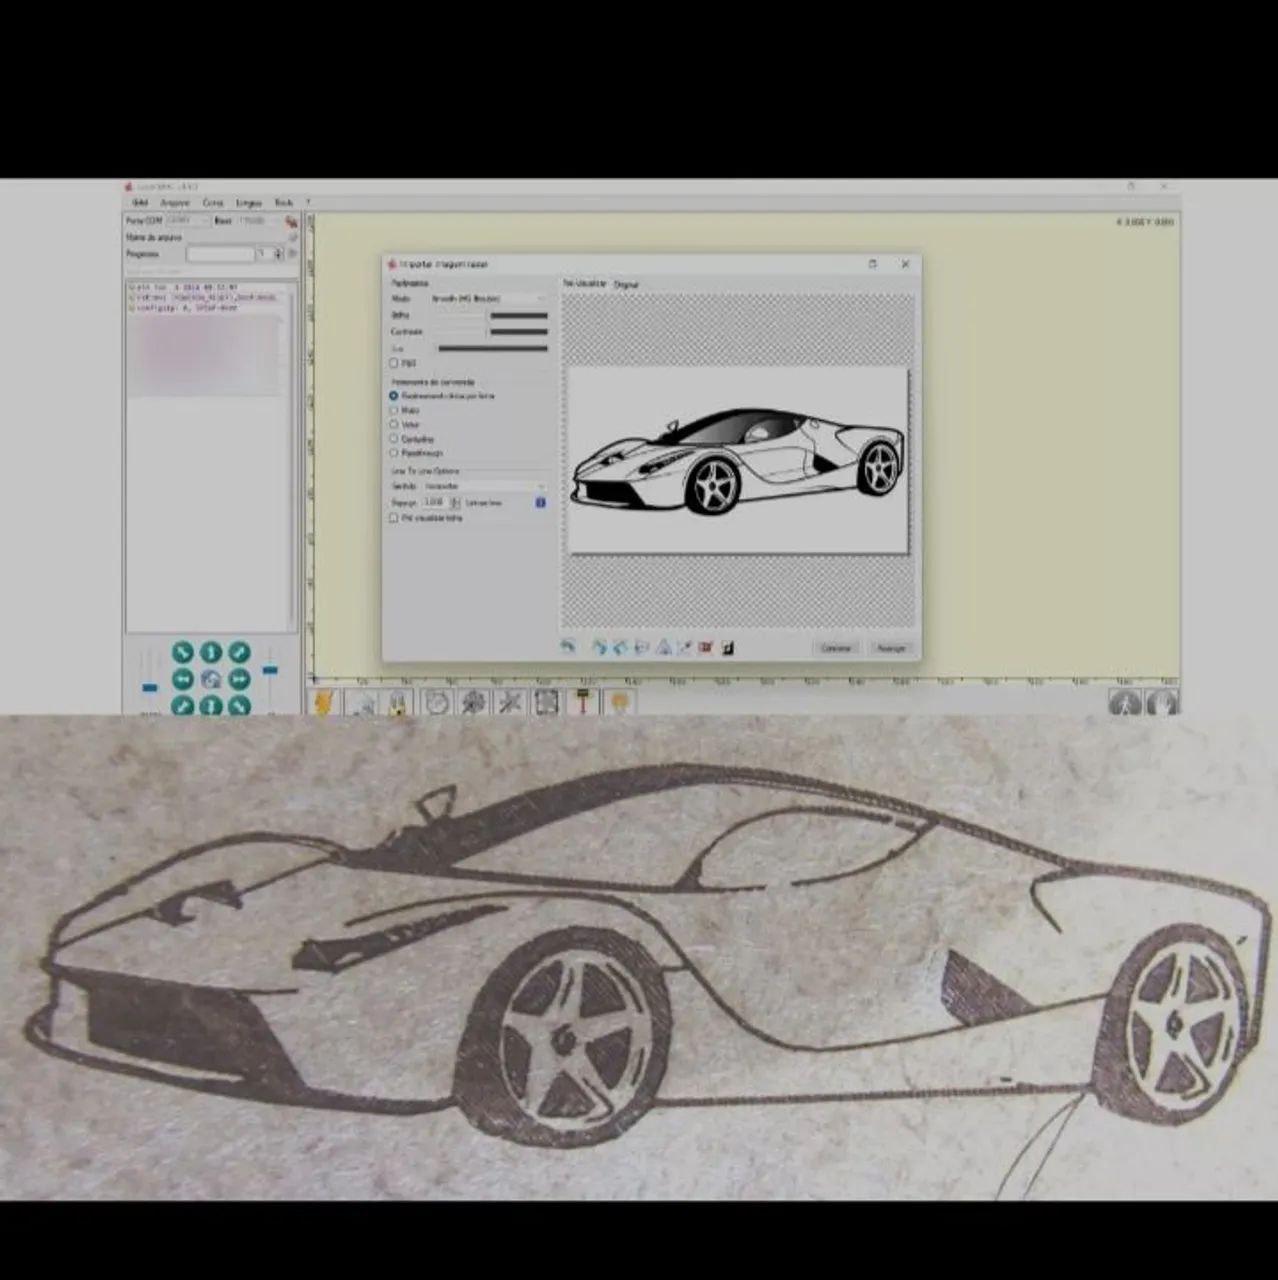
Task: Click the run program icon beside Progresso
Action: coord(292,255)
